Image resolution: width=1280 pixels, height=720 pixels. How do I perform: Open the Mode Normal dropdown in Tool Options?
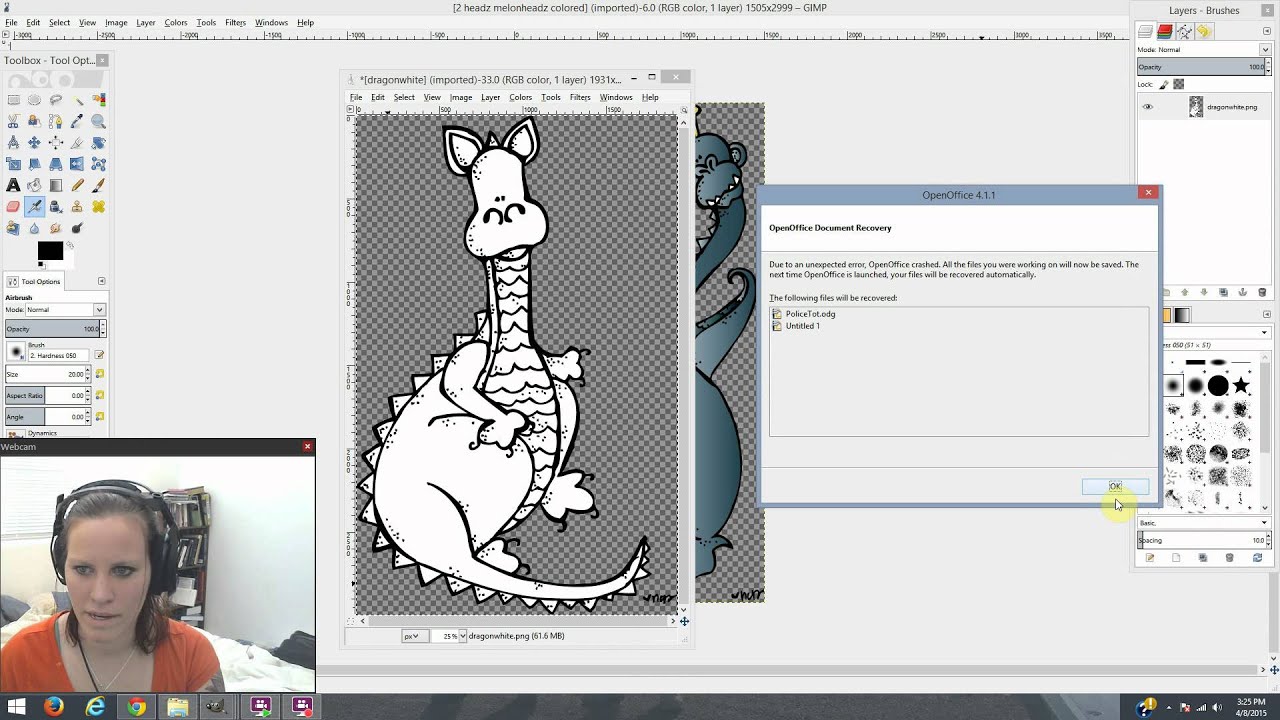pos(66,310)
